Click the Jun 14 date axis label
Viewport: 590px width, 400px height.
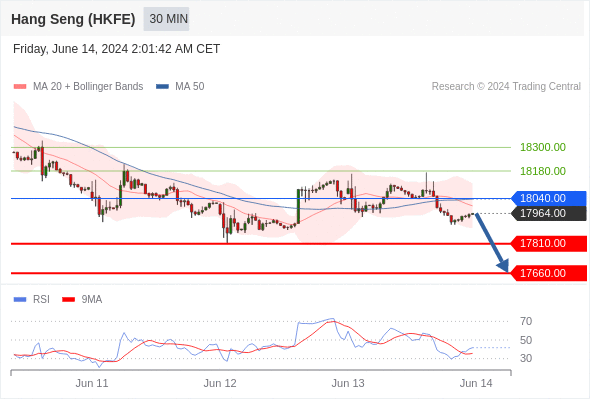tap(476, 383)
